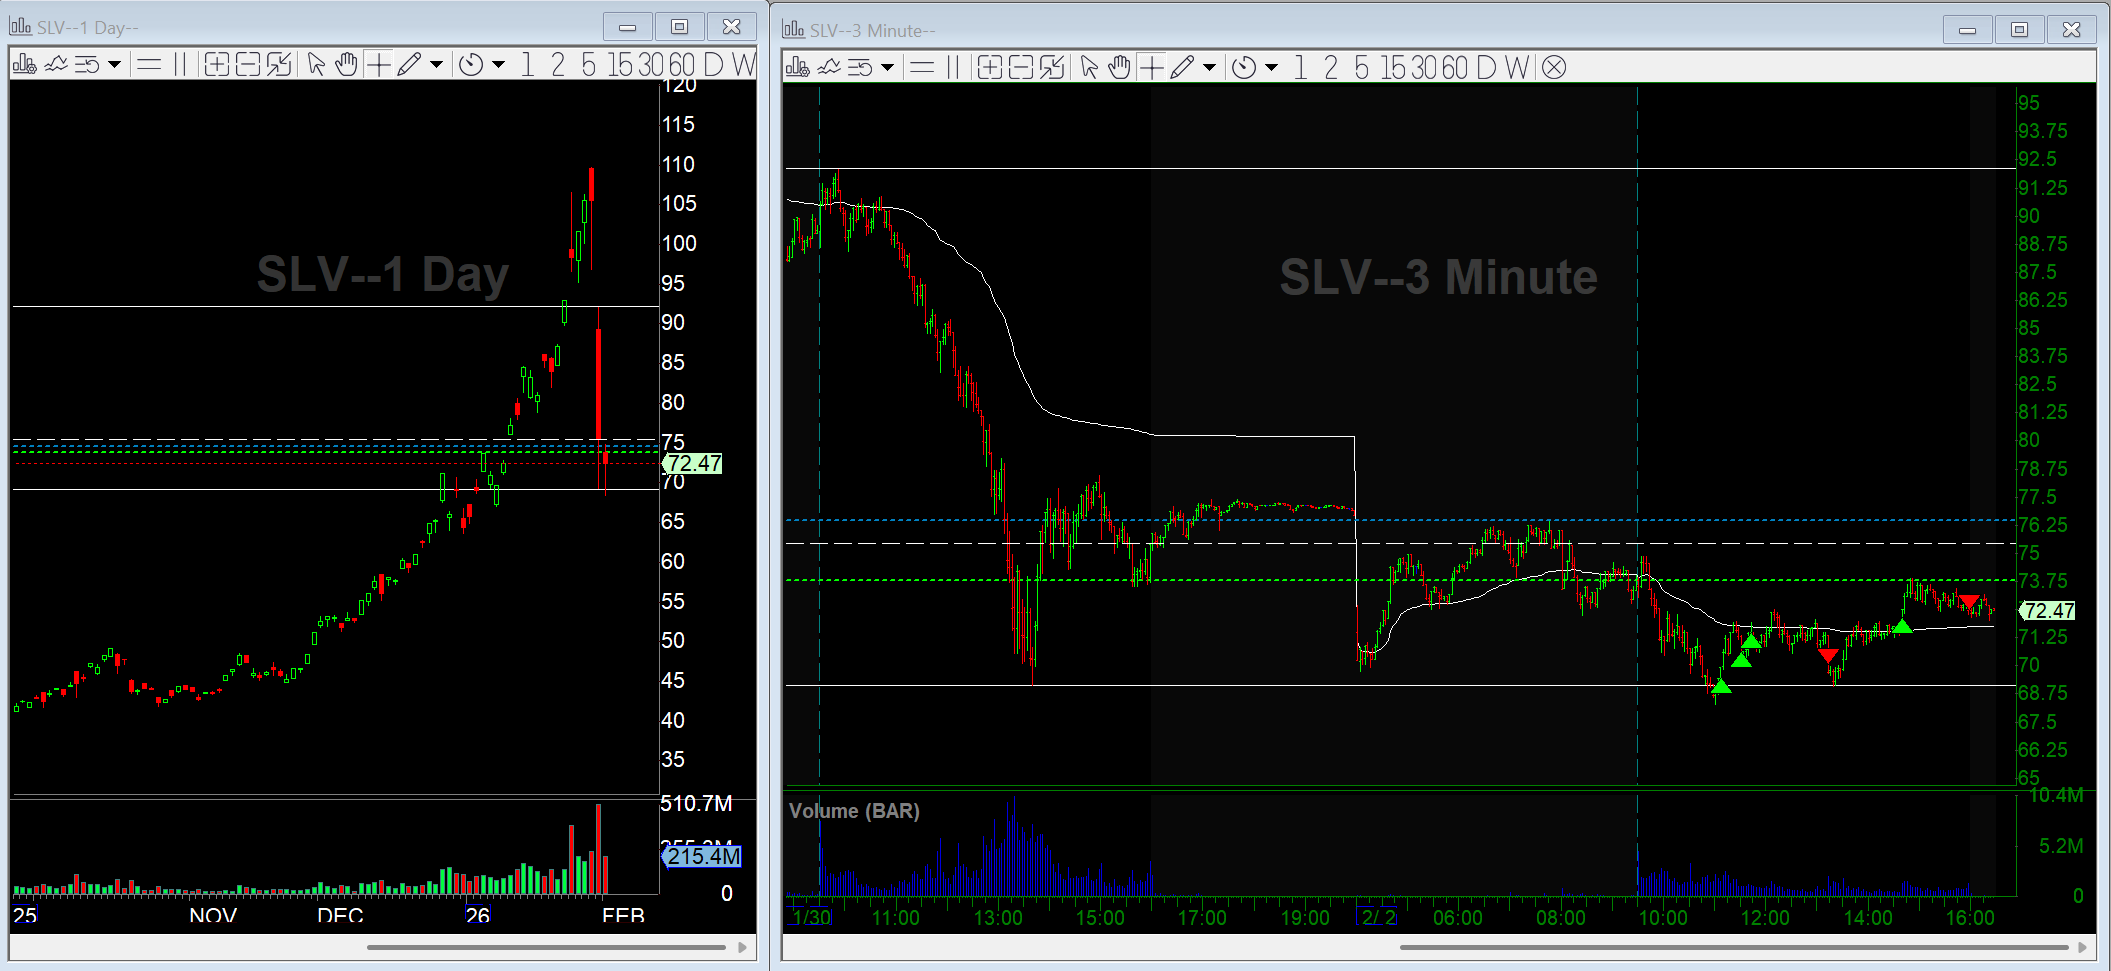The image size is (2111, 971).
Task: Set 3 Minute window to 15-minute interval
Action: (x=1393, y=68)
